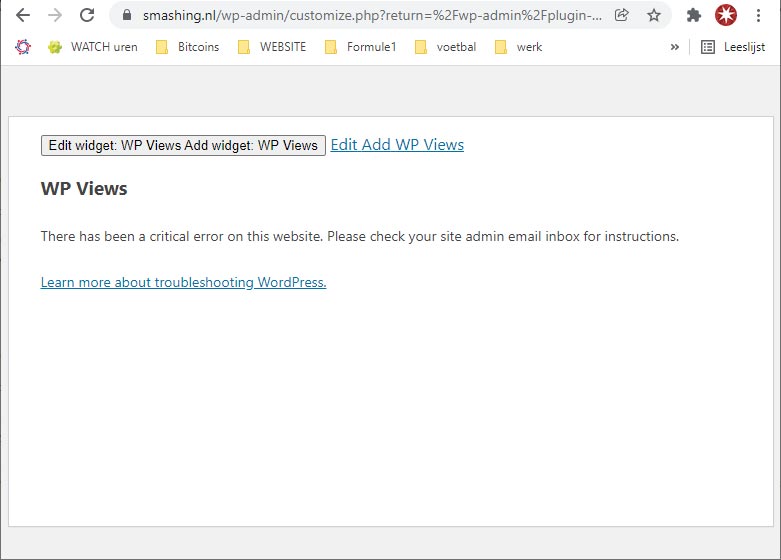Click the critical error message text

[360, 236]
